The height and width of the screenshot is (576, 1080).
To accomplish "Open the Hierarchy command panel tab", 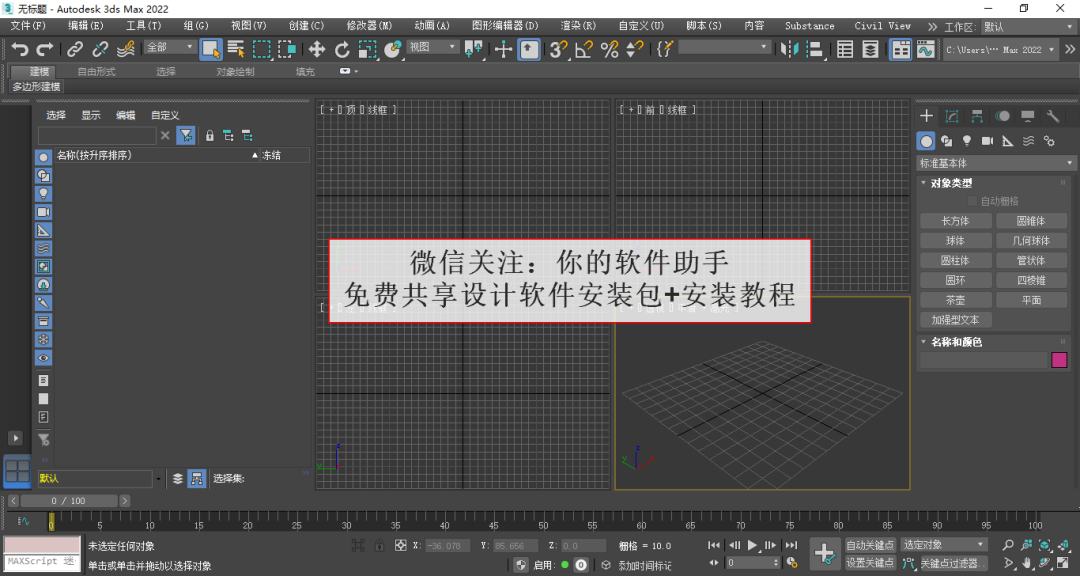I will pos(977,116).
